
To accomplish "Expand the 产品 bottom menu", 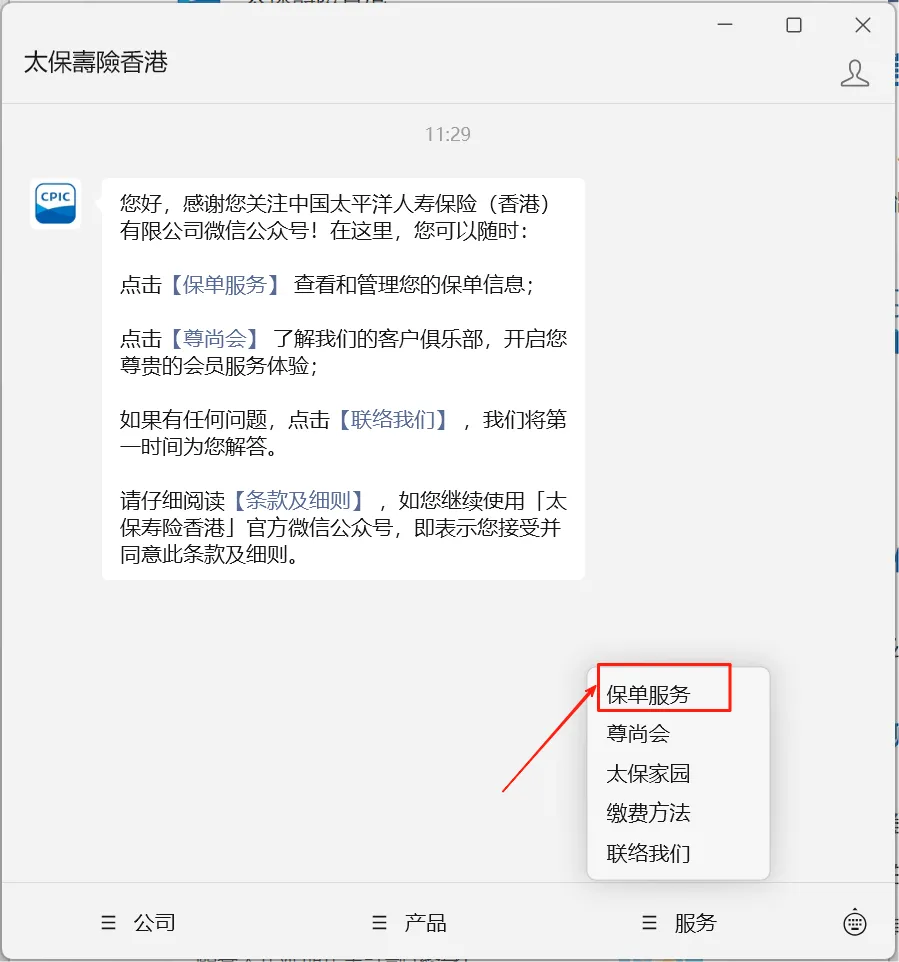I will pyautogui.click(x=409, y=923).
